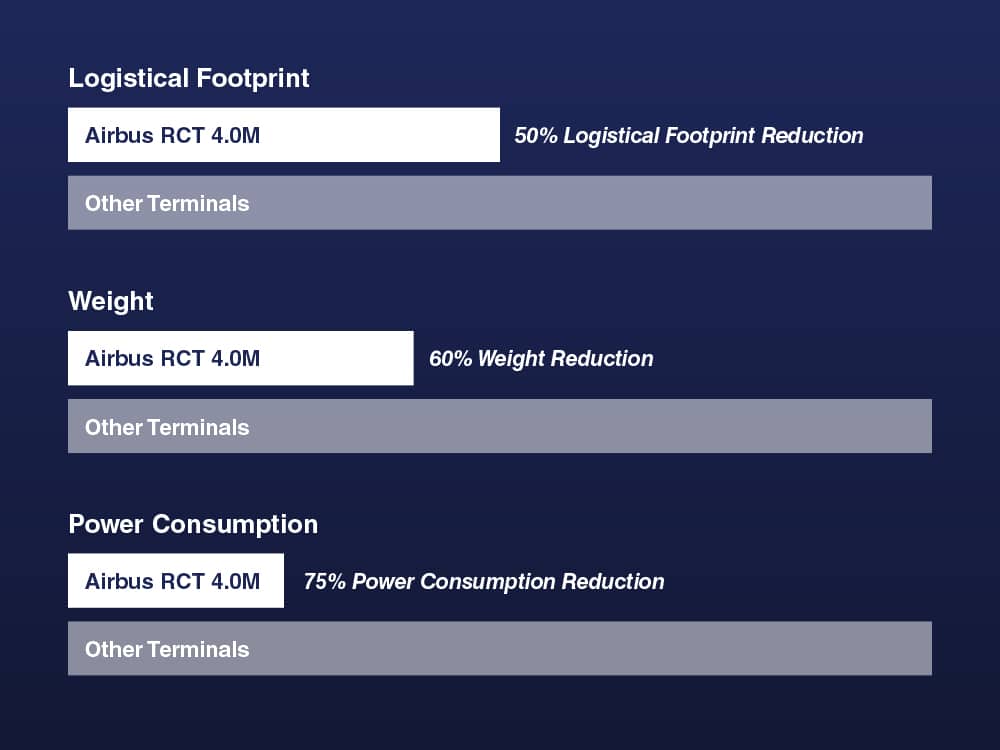Click Airbus RCT 4.0M text in Logistical Footprint section

172,136
